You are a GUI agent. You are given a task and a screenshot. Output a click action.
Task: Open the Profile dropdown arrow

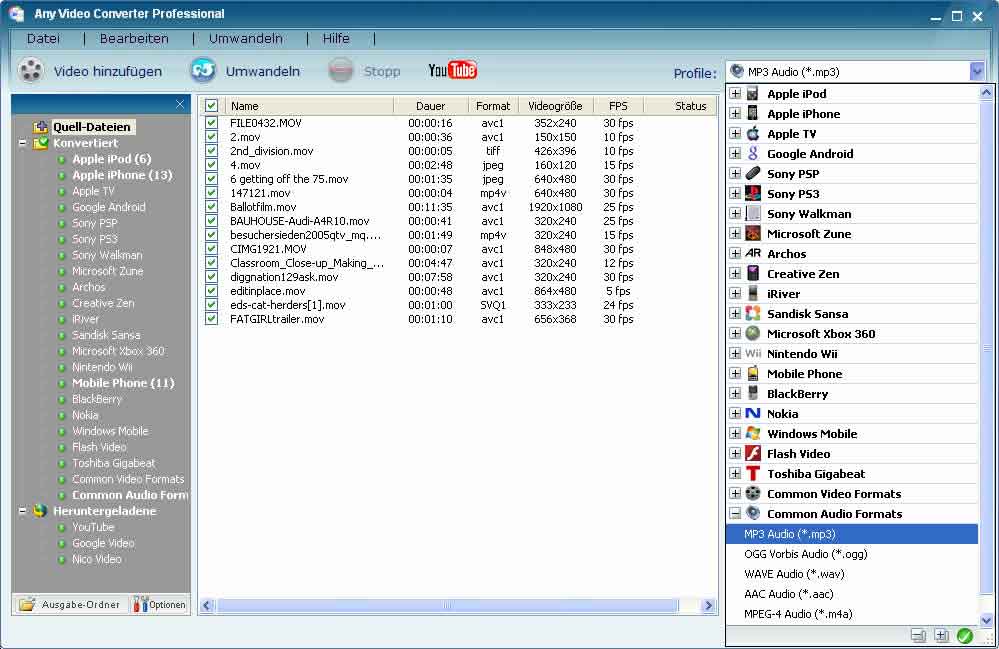[977, 71]
